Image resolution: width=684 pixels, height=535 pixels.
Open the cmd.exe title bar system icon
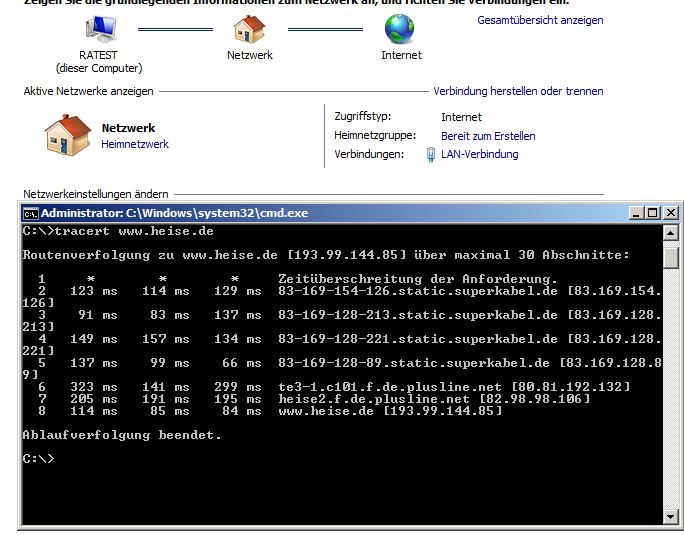[x=31, y=213]
